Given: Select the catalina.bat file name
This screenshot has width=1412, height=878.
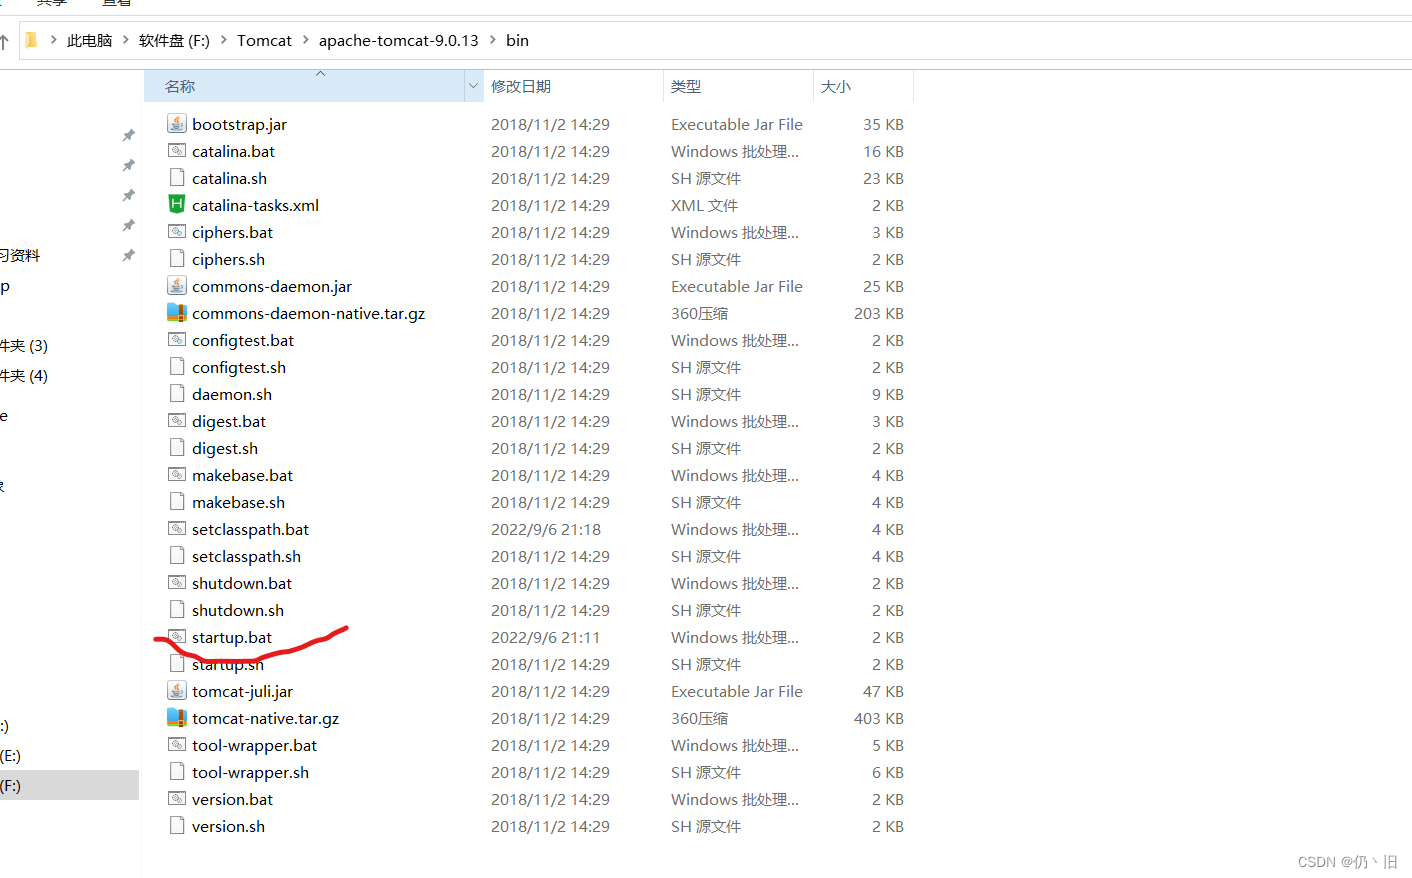Looking at the screenshot, I should tap(233, 151).
